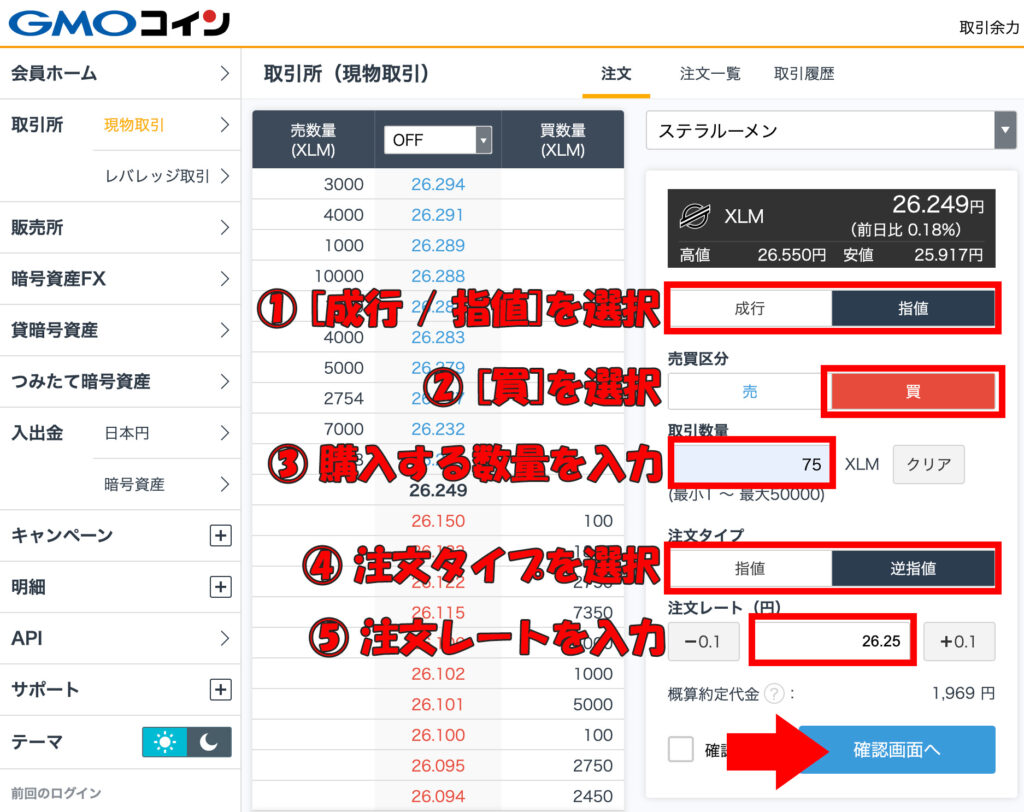Screen dimensions: 1024x812
Task: Switch to 注文一覧 tab
Action: [x=710, y=74]
